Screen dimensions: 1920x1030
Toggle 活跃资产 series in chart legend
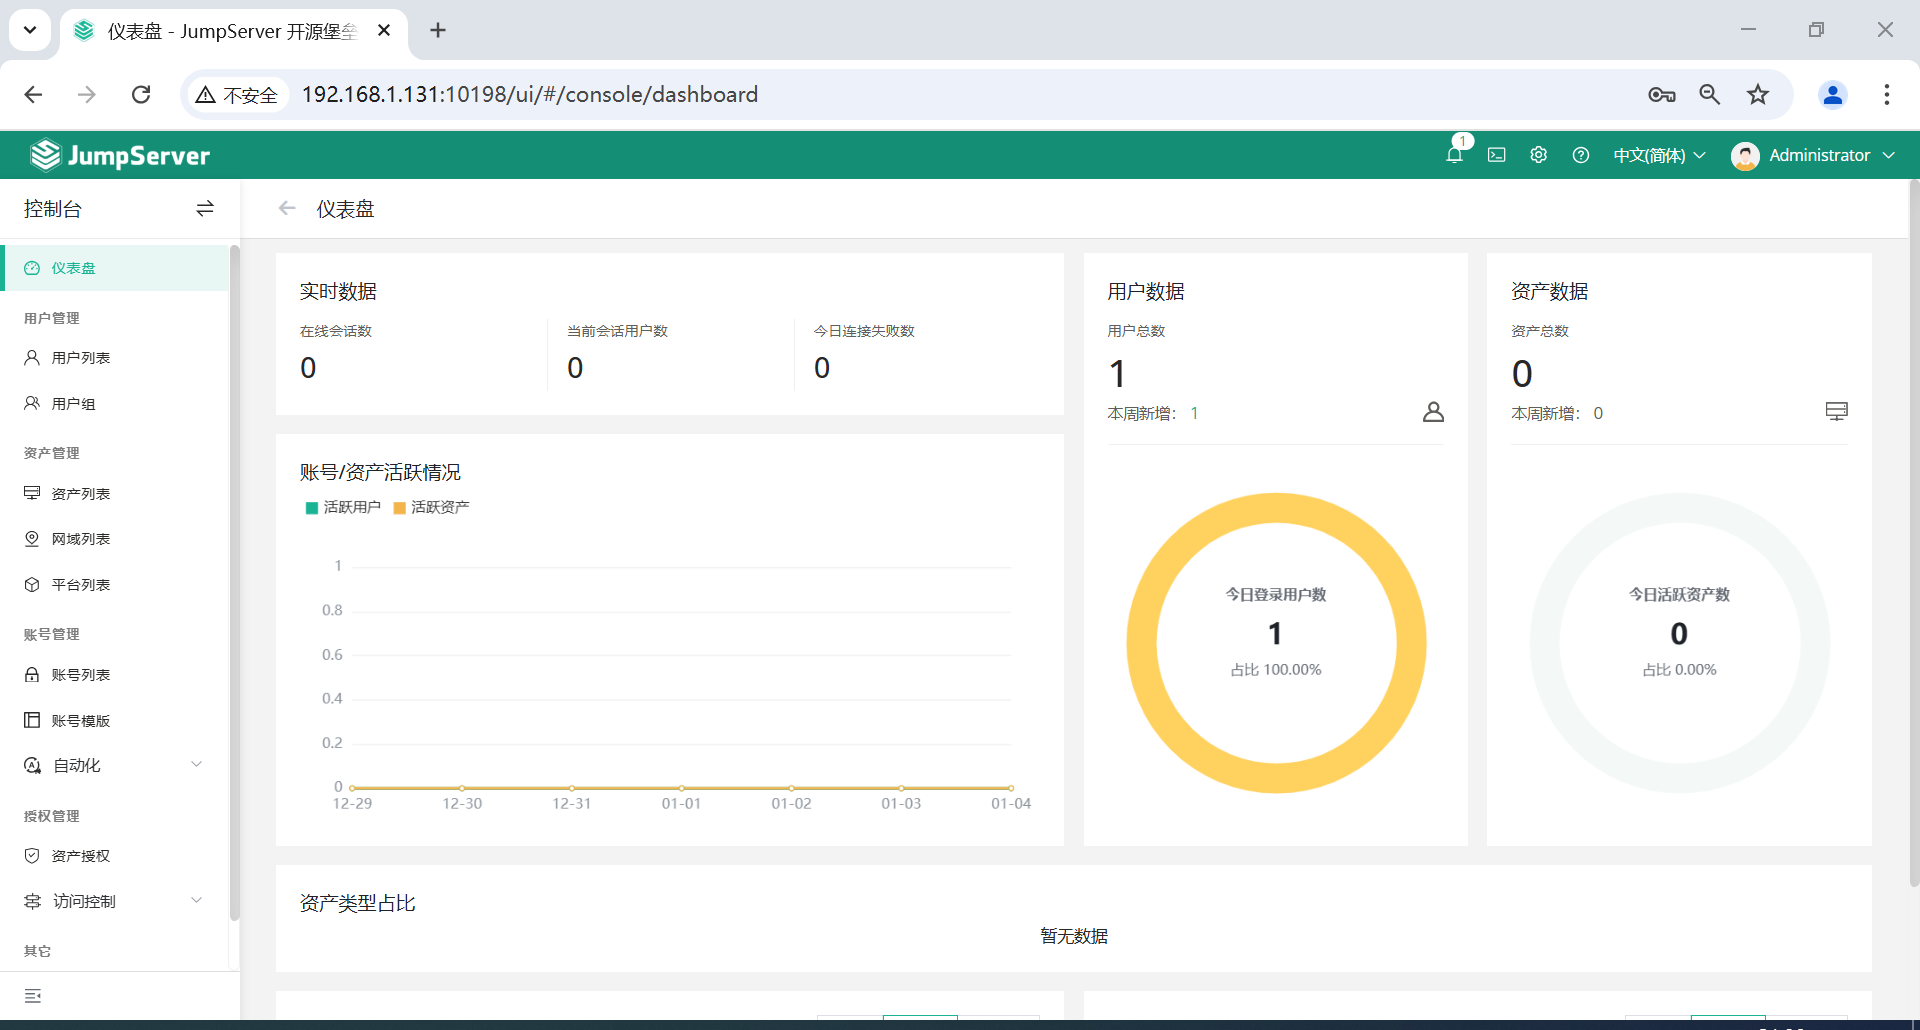(x=431, y=507)
